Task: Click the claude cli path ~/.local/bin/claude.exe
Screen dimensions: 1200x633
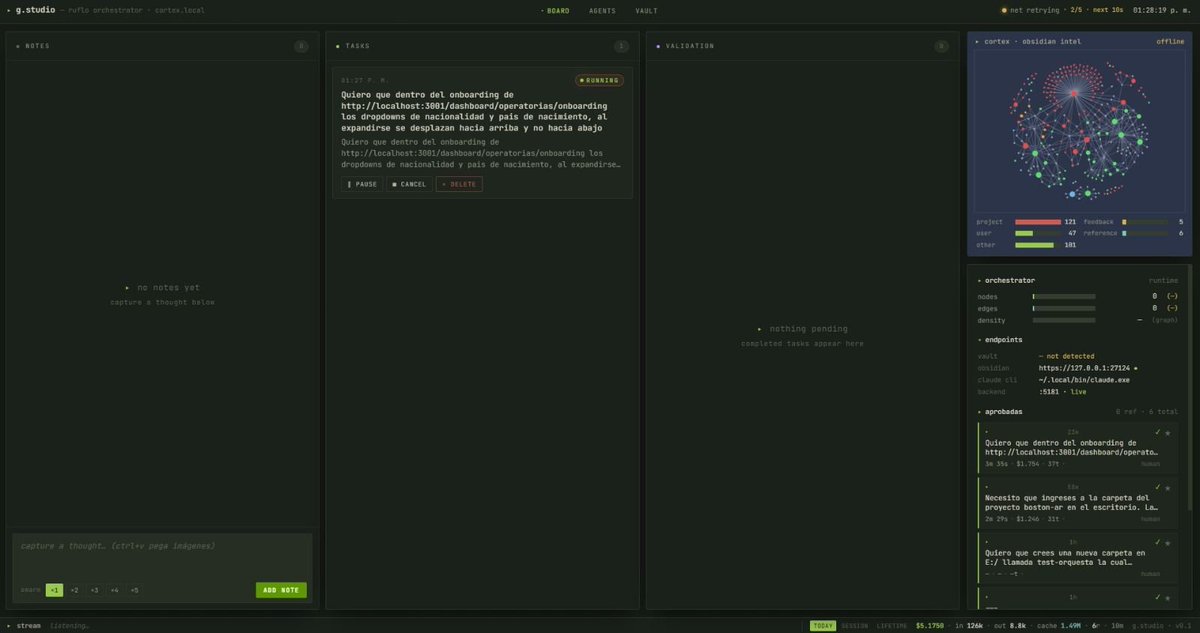Action: pos(1083,380)
